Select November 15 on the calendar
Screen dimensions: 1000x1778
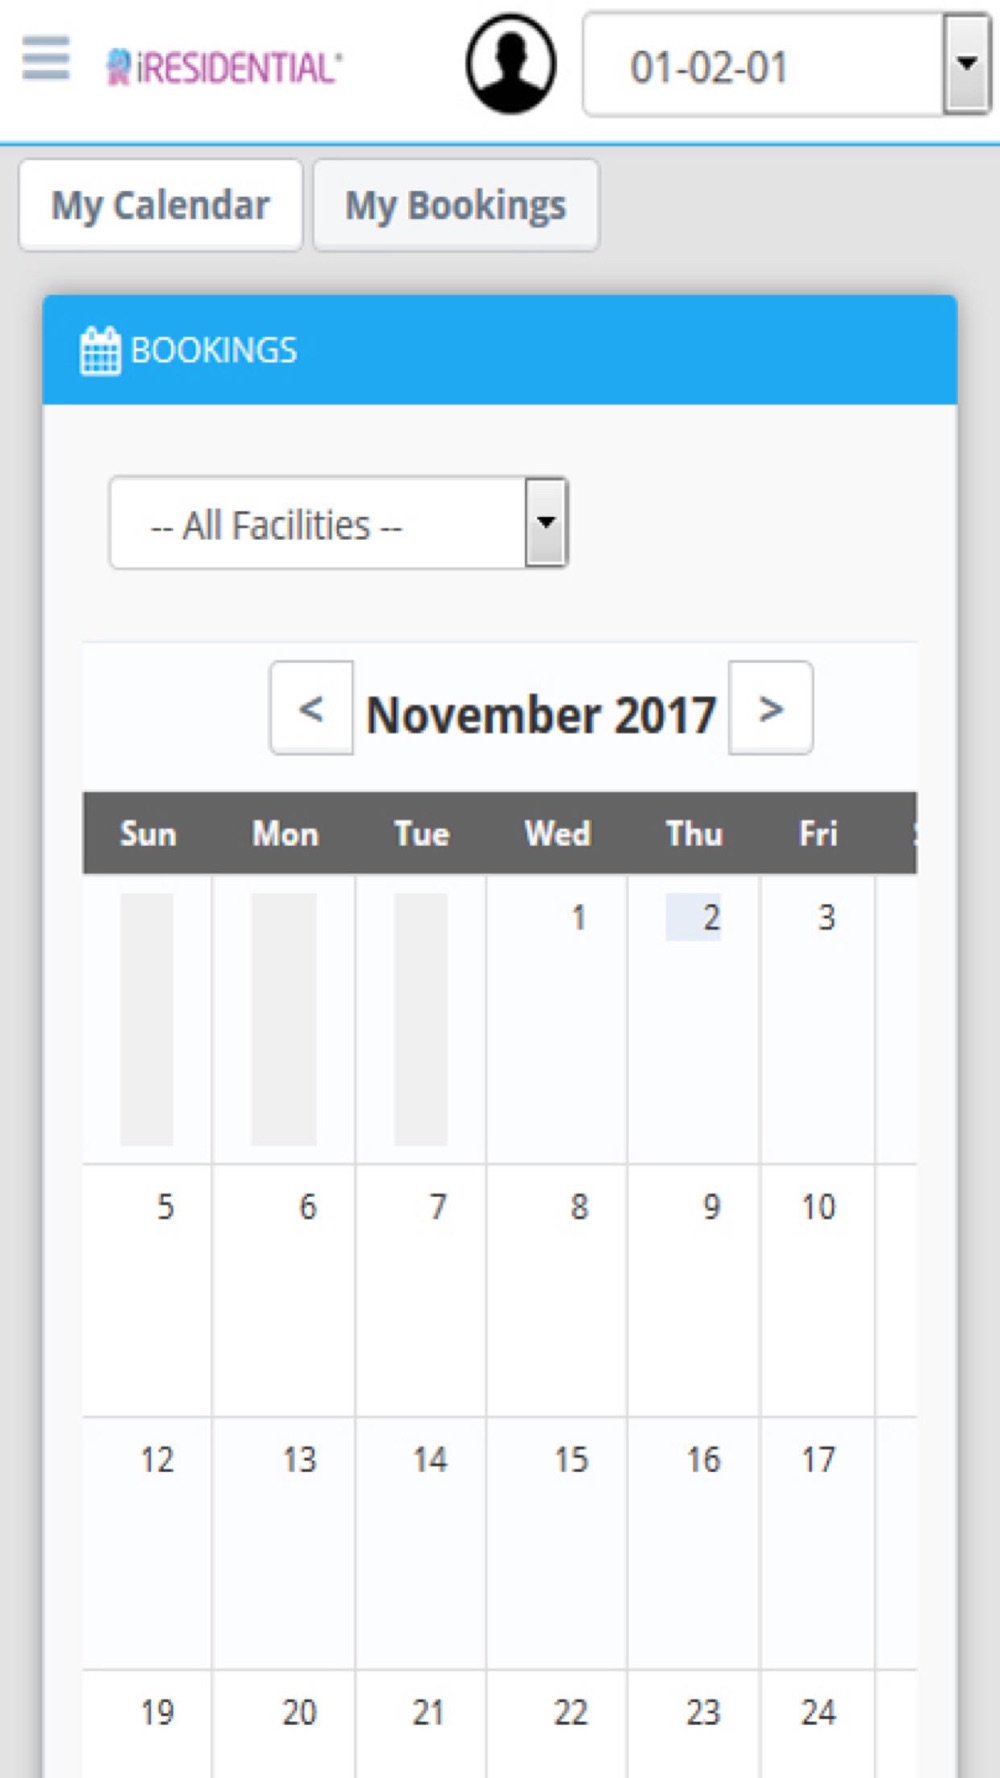[x=557, y=1542]
